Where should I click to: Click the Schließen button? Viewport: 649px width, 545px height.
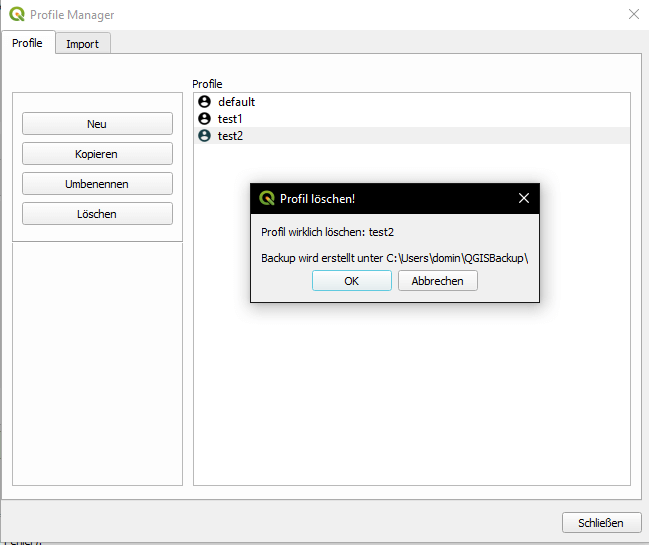600,523
